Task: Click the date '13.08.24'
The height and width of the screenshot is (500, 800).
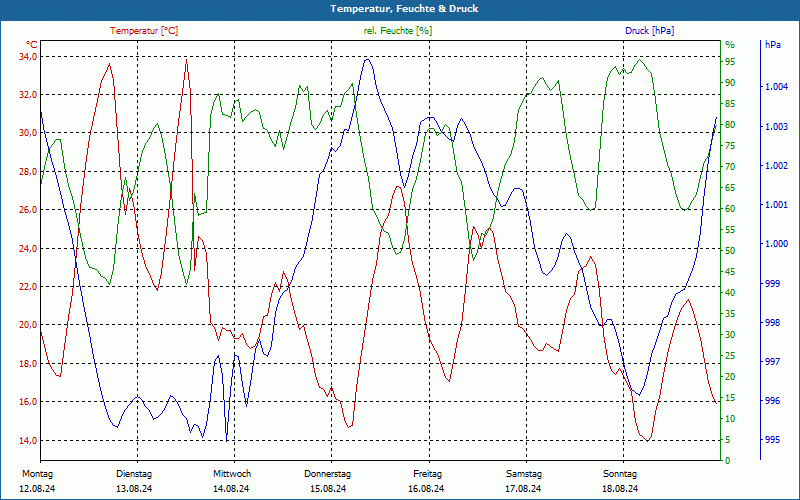Action: pyautogui.click(x=134, y=489)
